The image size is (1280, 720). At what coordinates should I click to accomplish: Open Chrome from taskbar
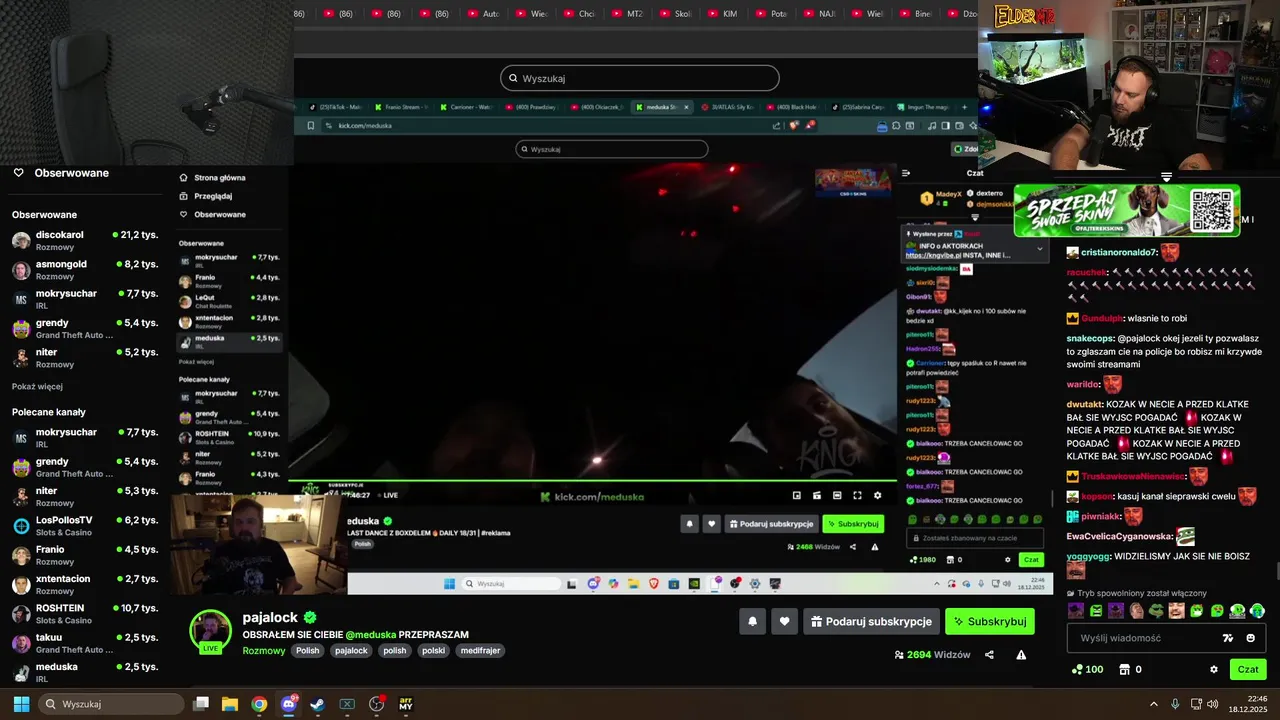pos(259,704)
